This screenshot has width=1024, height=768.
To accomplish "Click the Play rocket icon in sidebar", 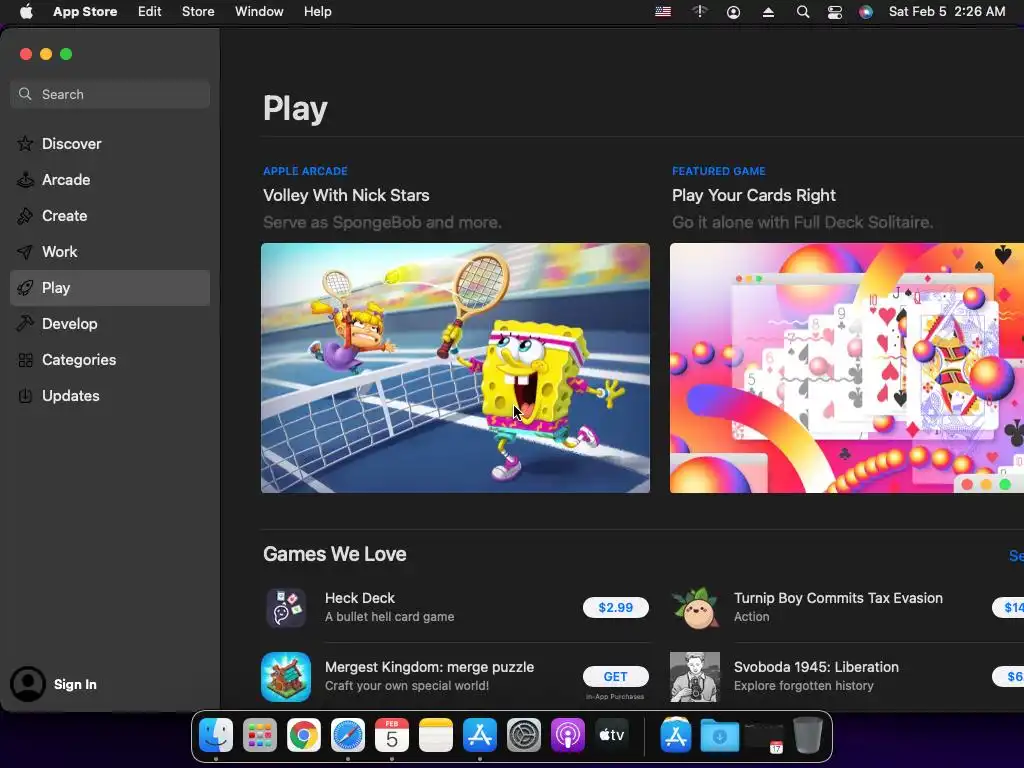I will (x=25, y=287).
